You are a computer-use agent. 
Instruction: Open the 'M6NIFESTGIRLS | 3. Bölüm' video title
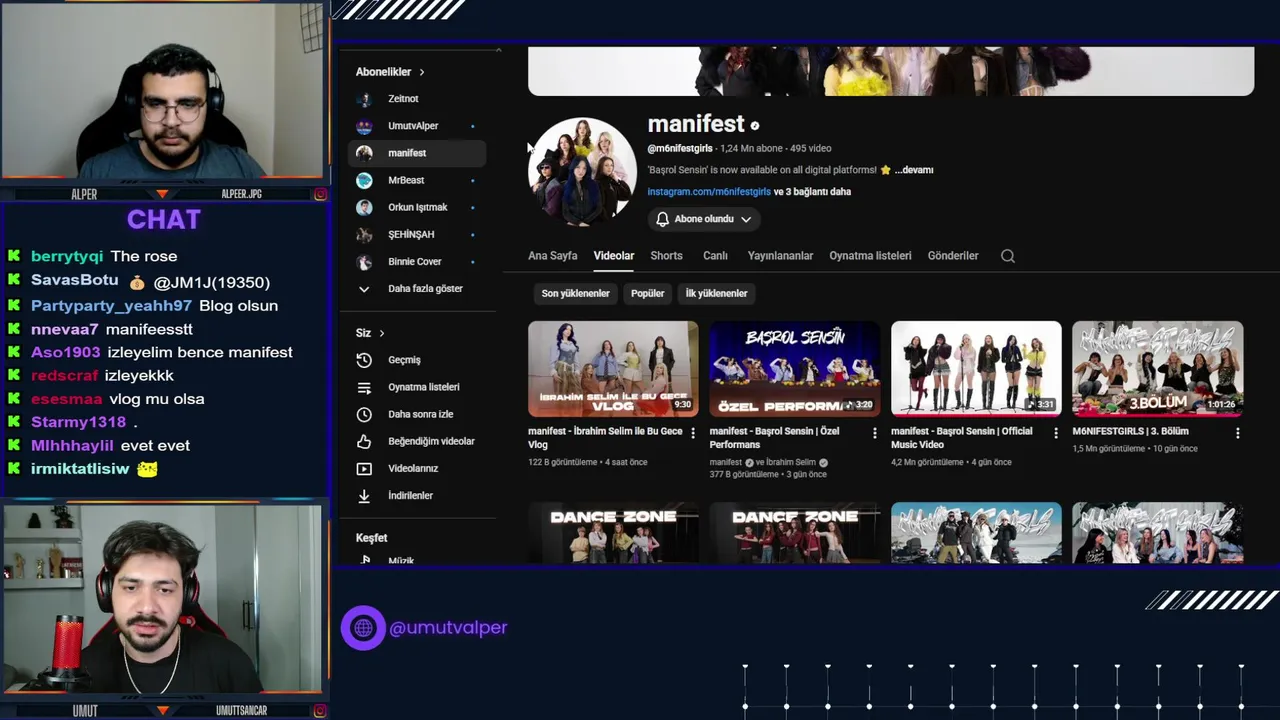coord(1130,432)
